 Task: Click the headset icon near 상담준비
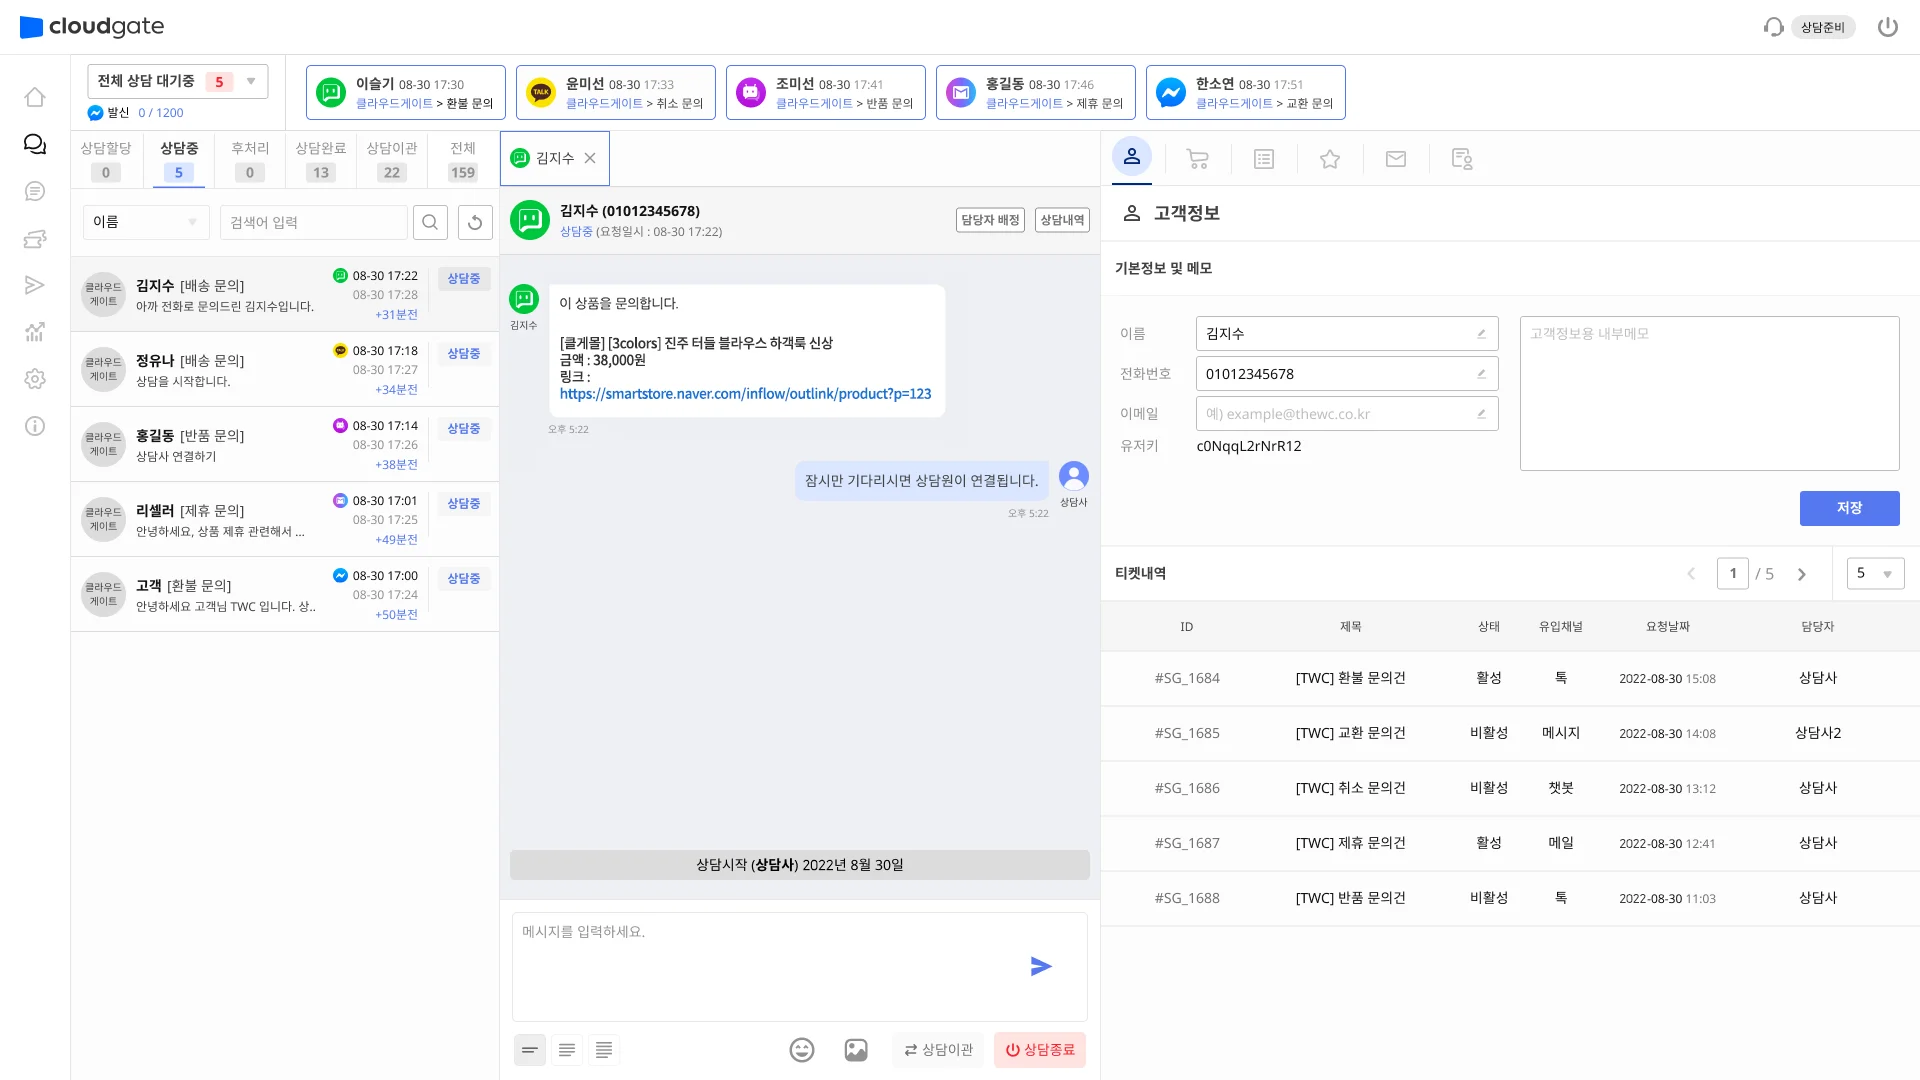[x=1772, y=27]
